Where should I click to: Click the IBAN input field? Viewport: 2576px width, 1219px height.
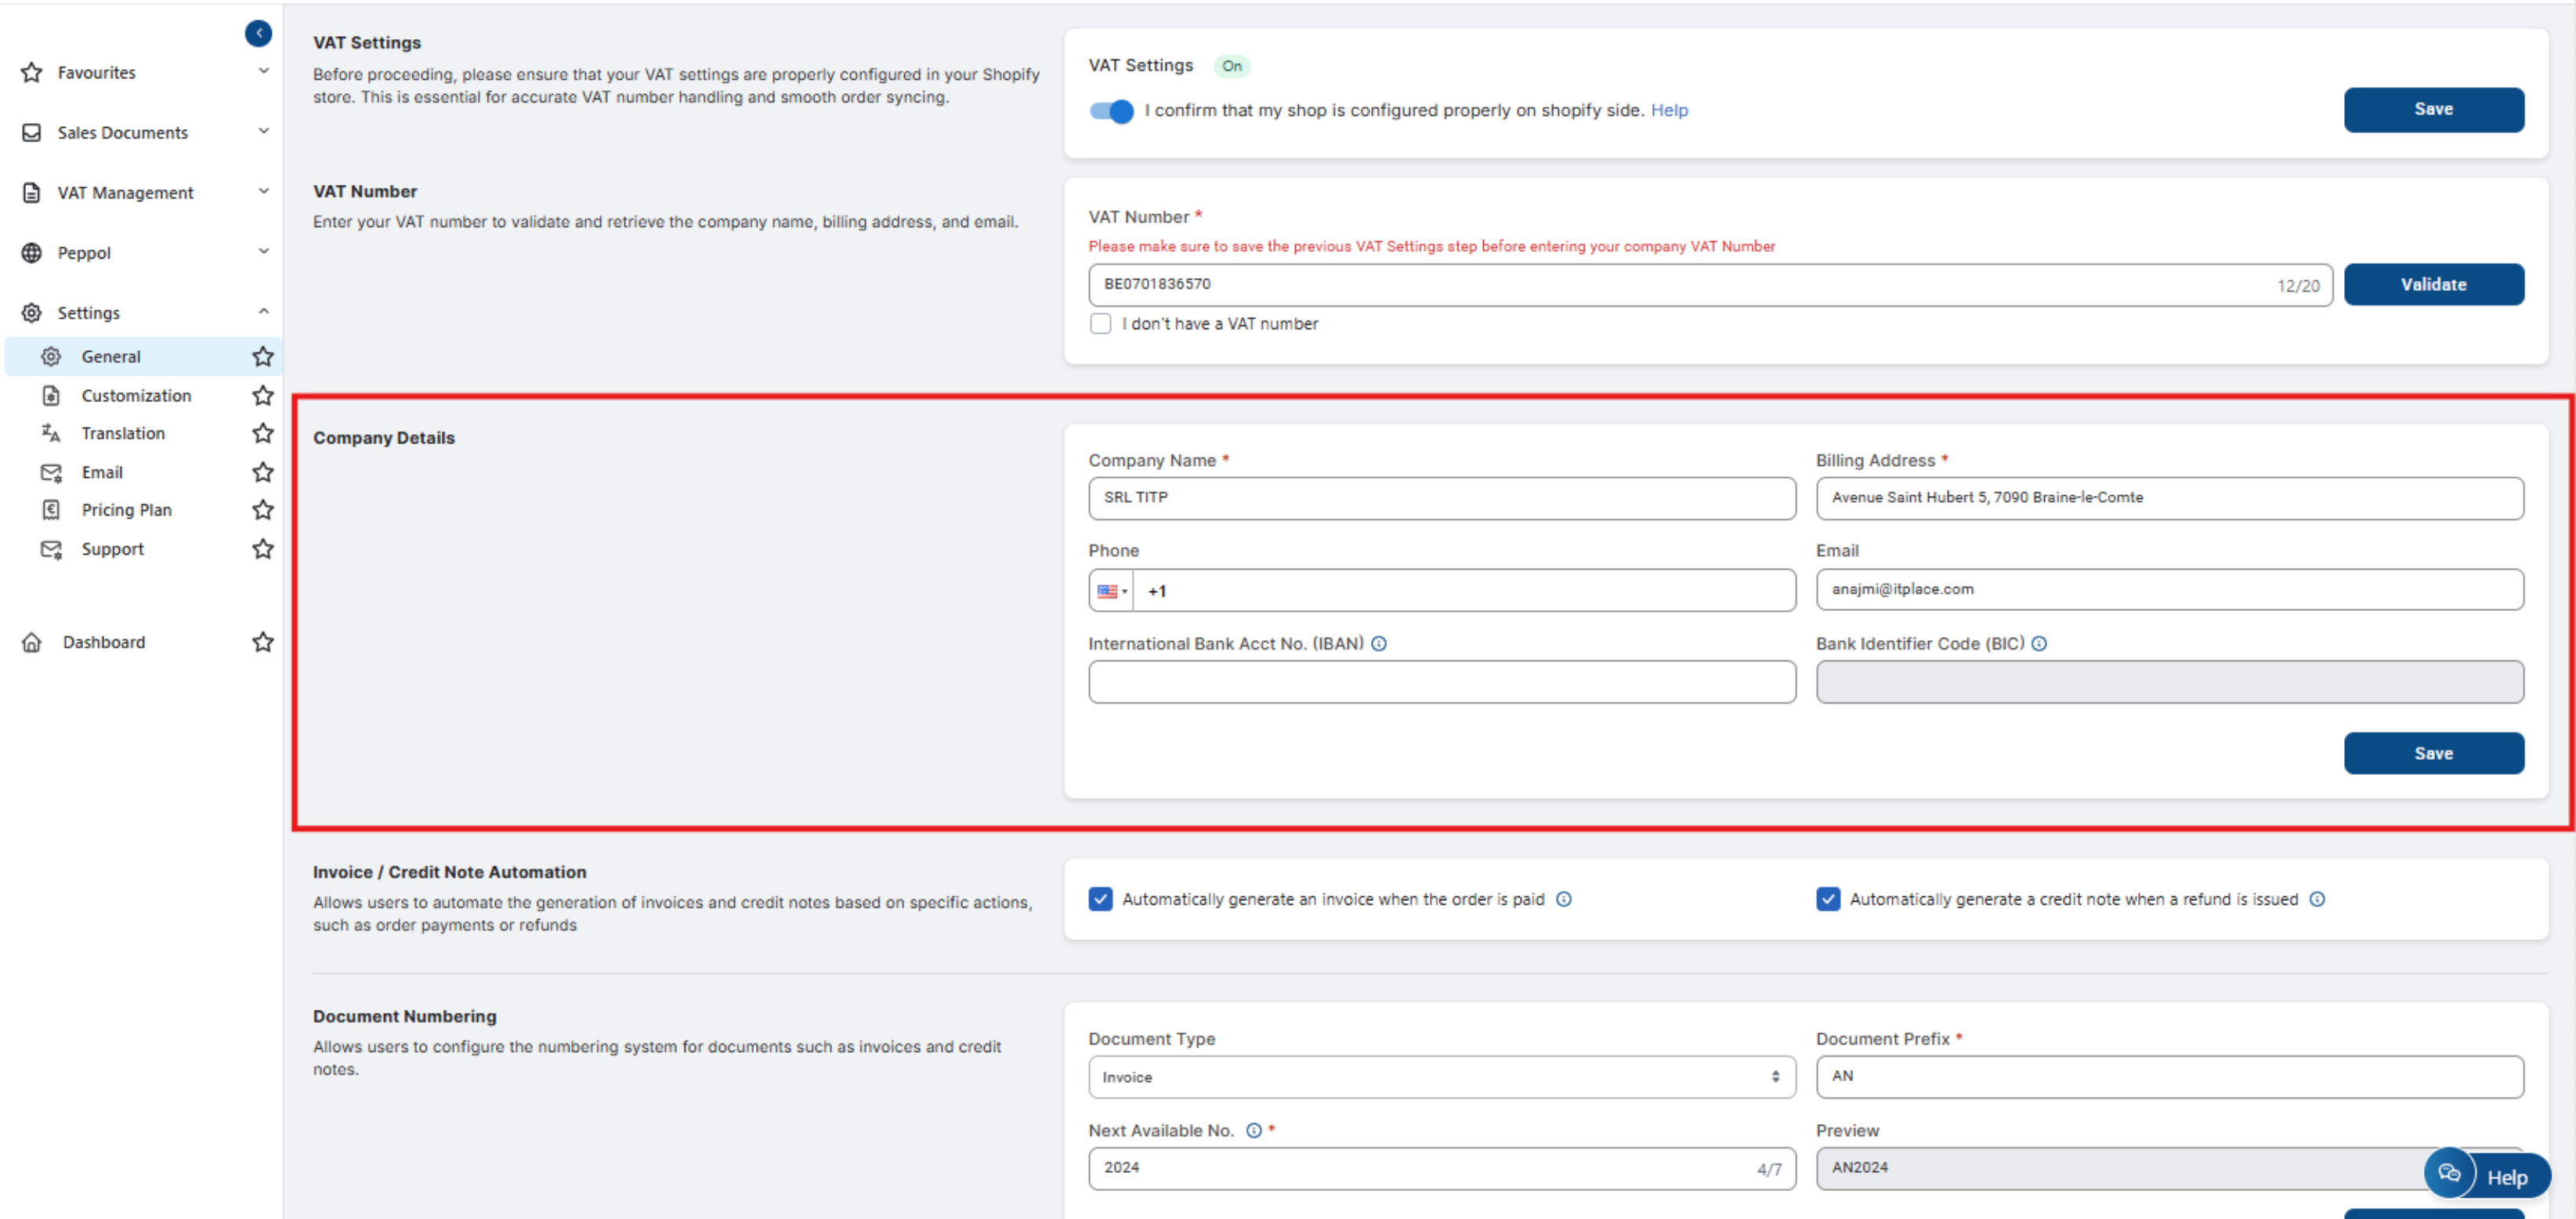click(x=1441, y=682)
